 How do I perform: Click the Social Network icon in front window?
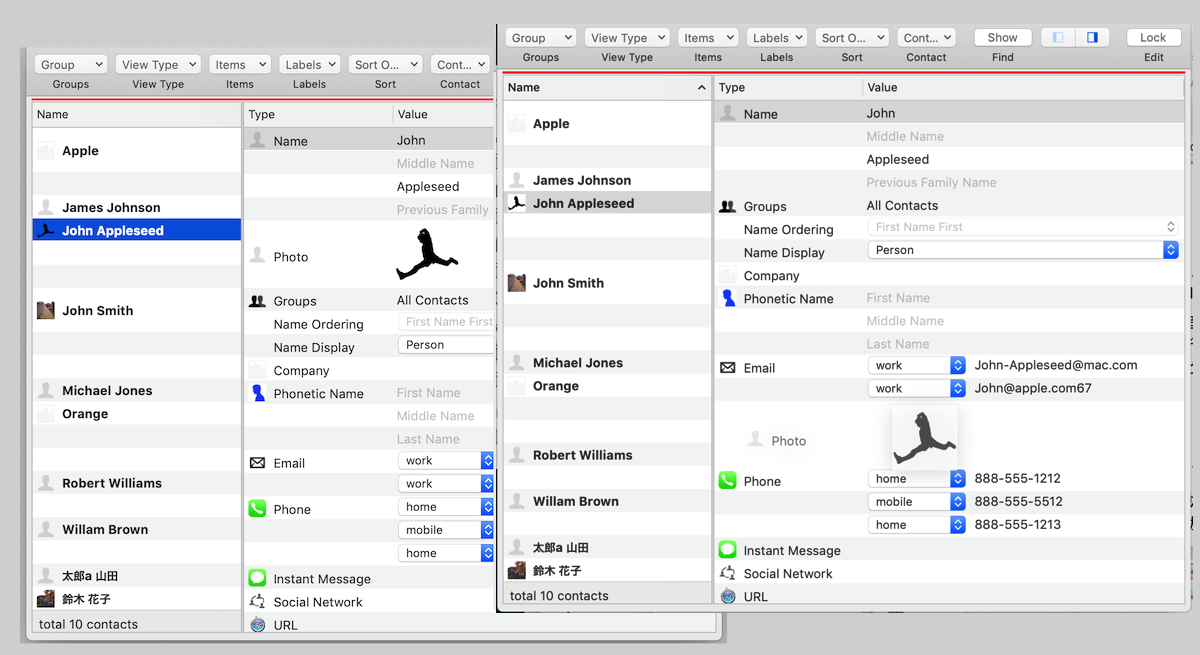727,573
